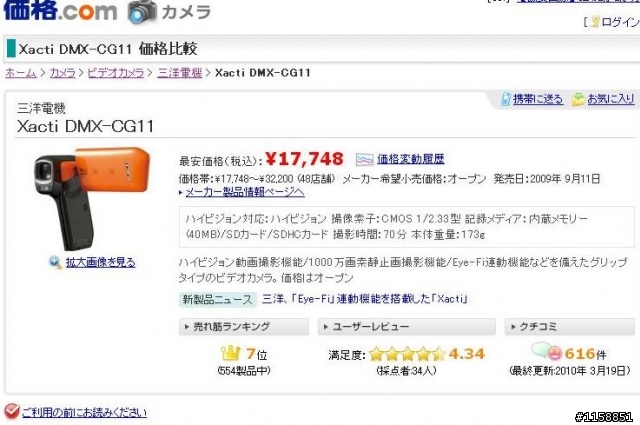The width and height of the screenshot is (640, 425).
Task: Click the price history chart icon
Action: point(364,159)
